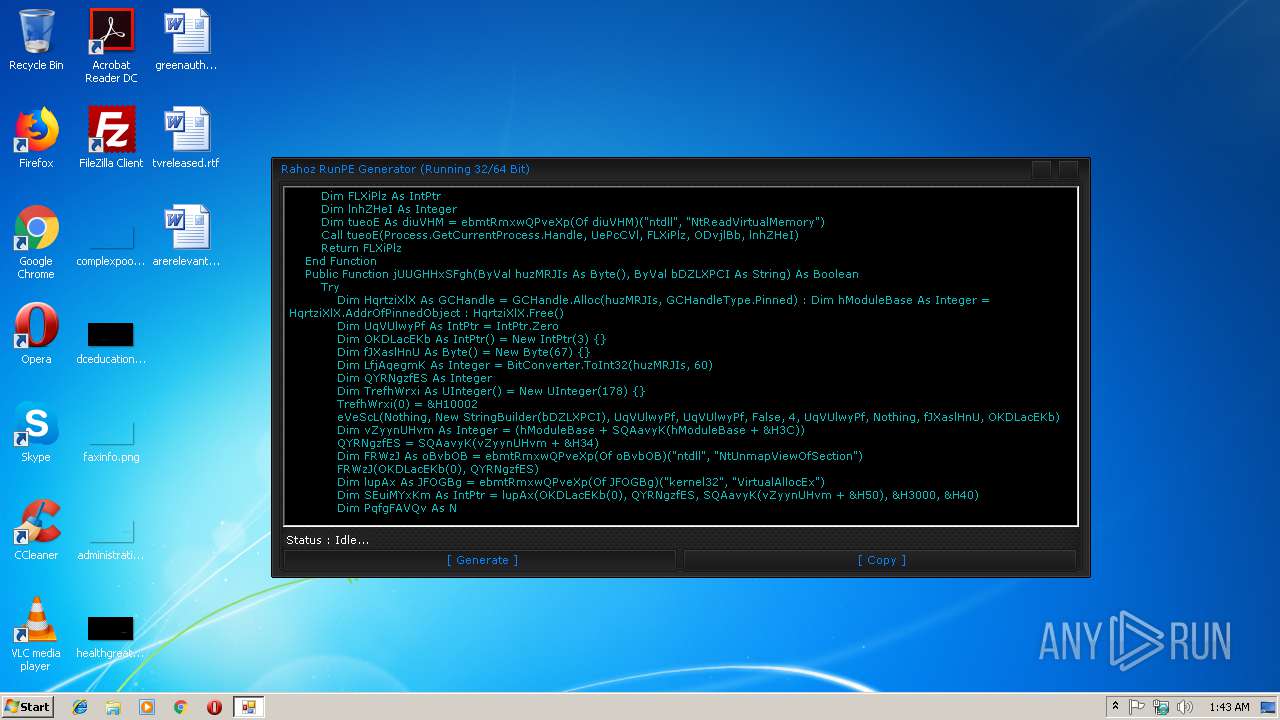Click the Copy button in RunPE Generator

[881, 560]
